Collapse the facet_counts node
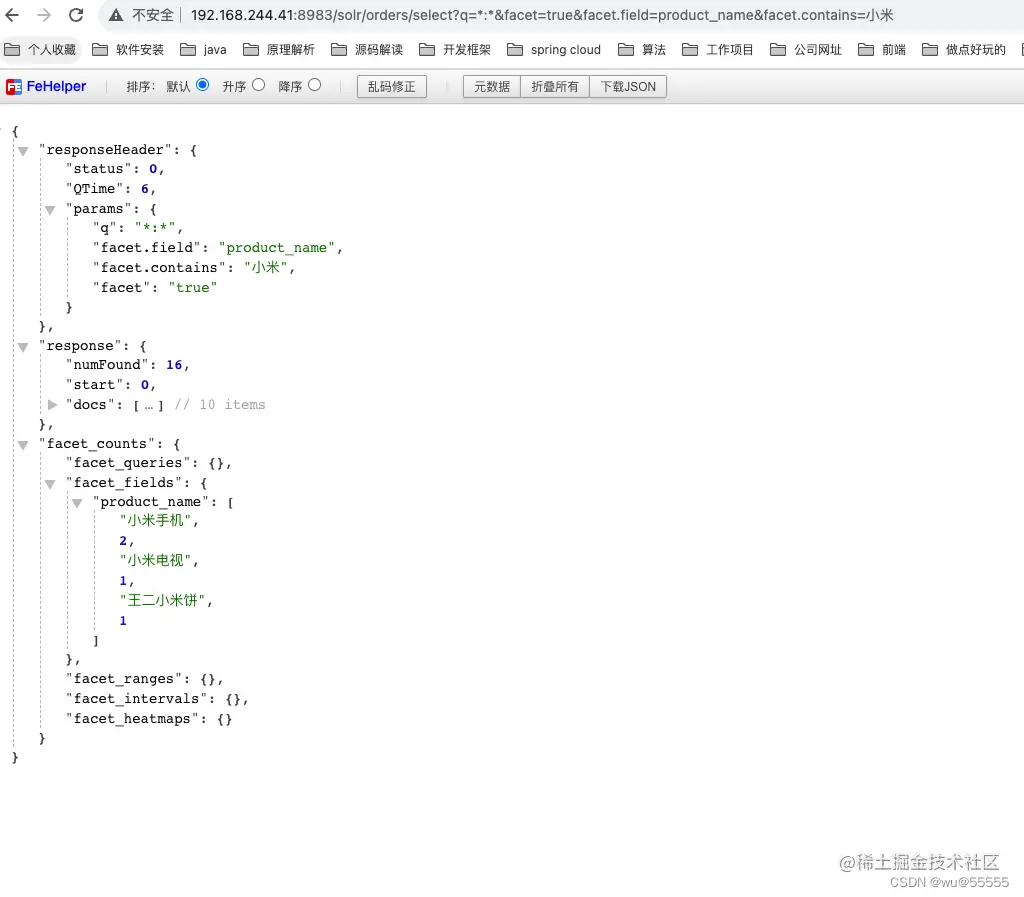Viewport: 1024px width, 897px height. pyautogui.click(x=23, y=445)
